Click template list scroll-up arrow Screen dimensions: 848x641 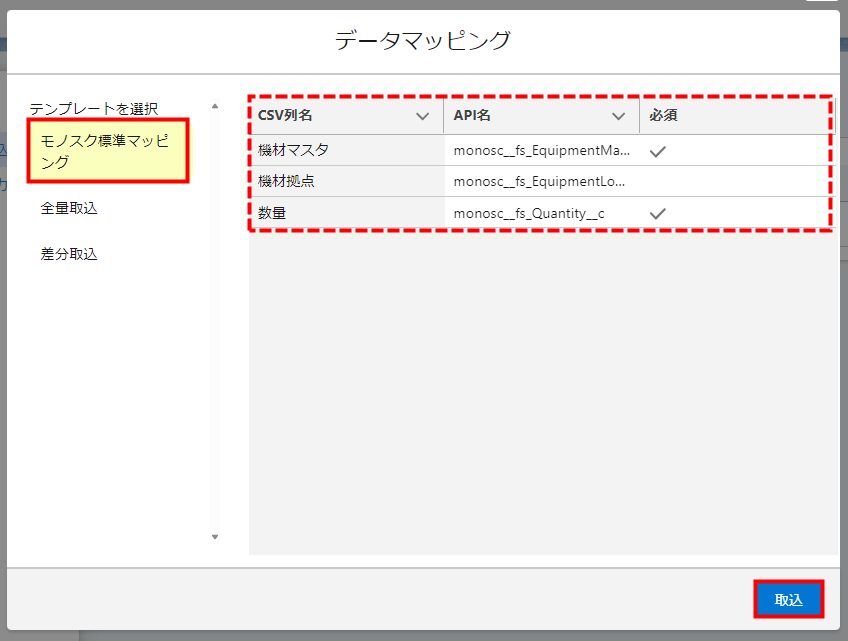pyautogui.click(x=214, y=105)
